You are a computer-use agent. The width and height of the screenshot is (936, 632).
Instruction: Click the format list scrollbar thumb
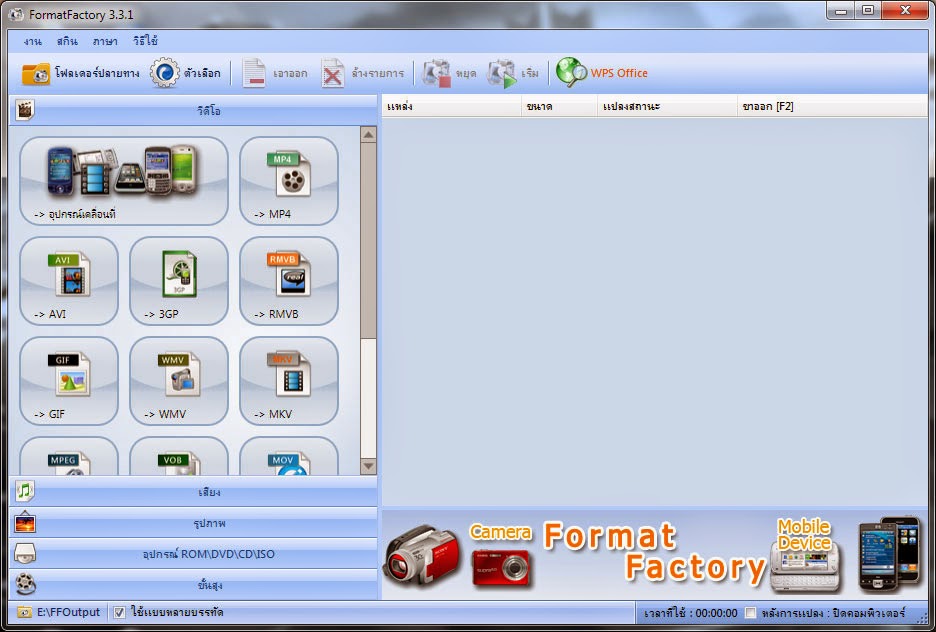click(368, 240)
